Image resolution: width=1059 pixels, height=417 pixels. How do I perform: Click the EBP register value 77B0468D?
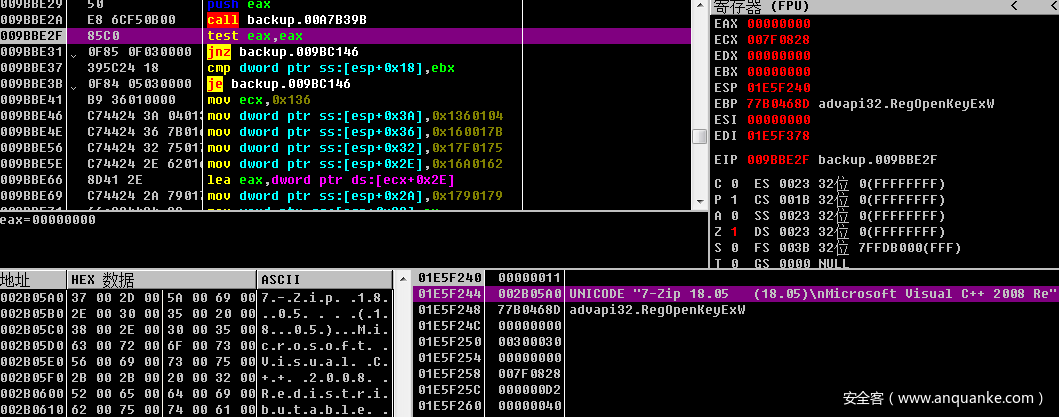tap(779, 104)
